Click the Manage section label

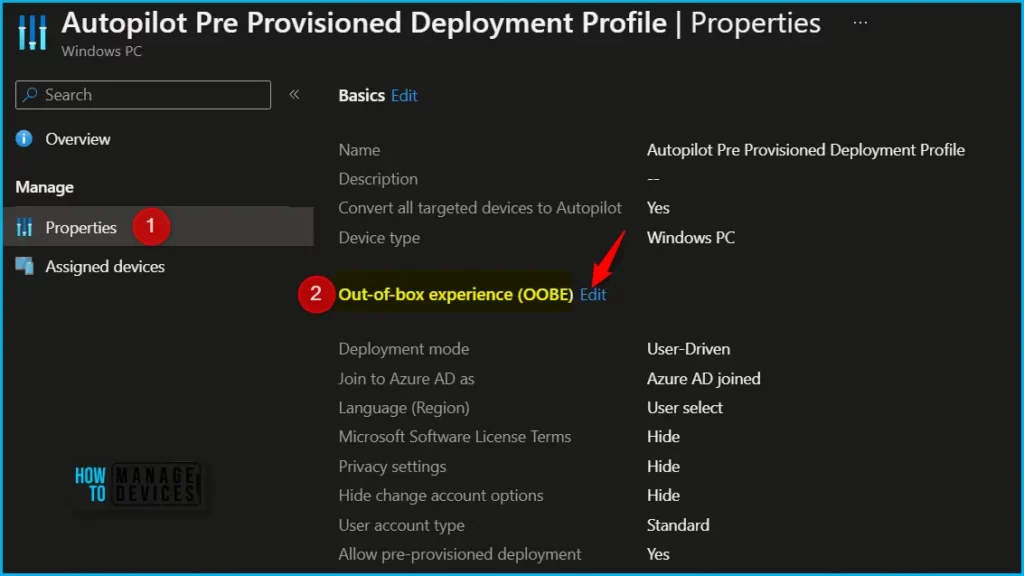tap(44, 187)
